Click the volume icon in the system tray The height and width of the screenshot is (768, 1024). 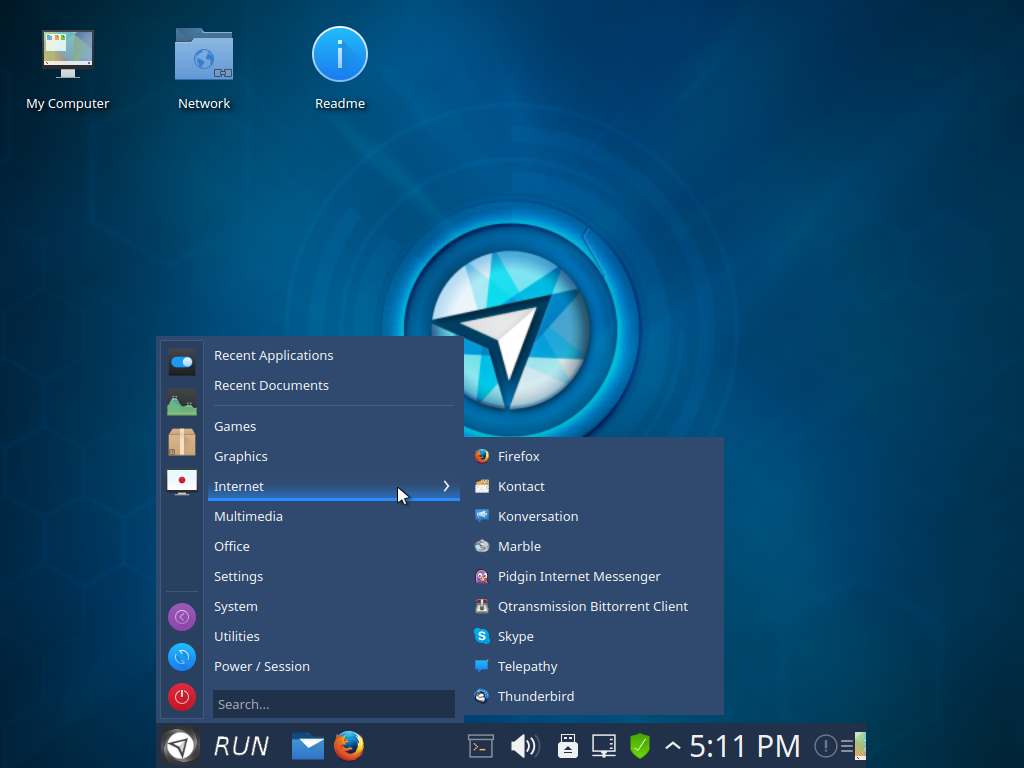point(525,745)
